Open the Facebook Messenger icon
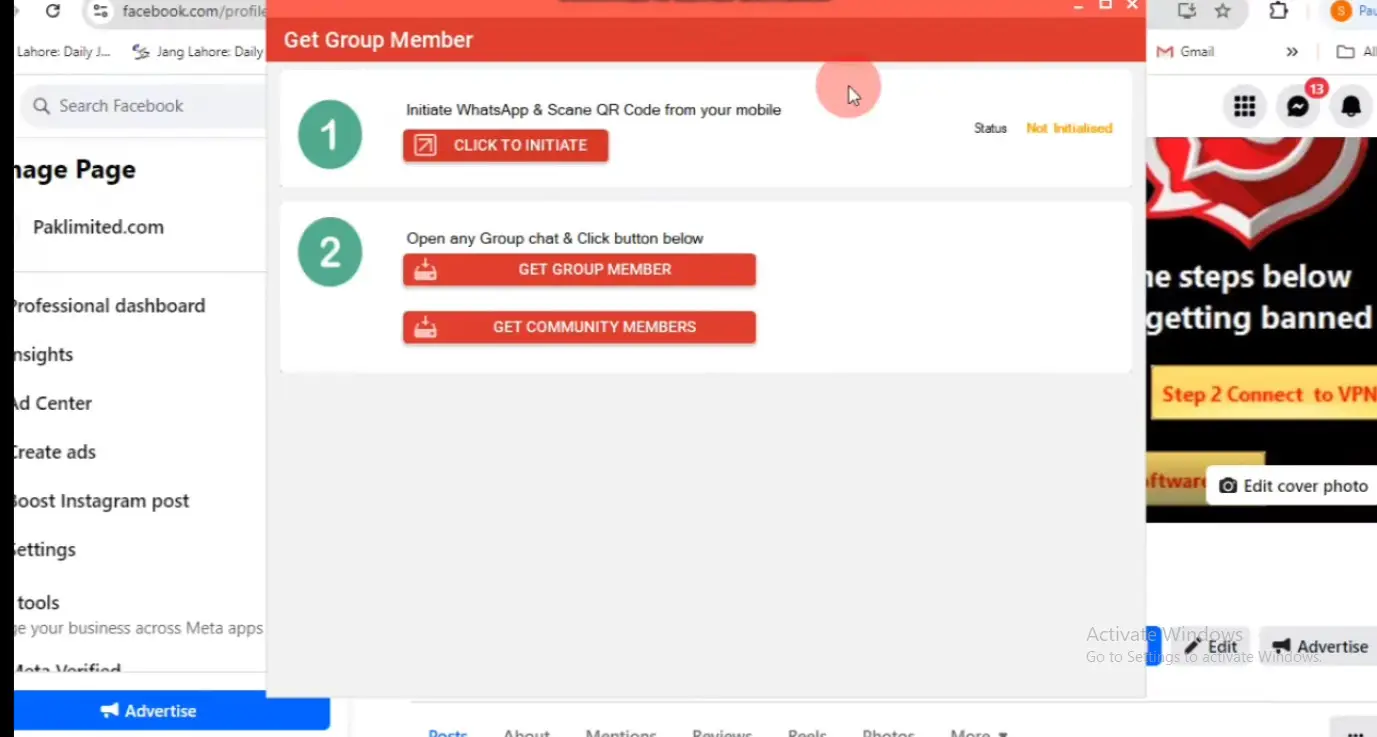1377x737 pixels. click(x=1298, y=106)
